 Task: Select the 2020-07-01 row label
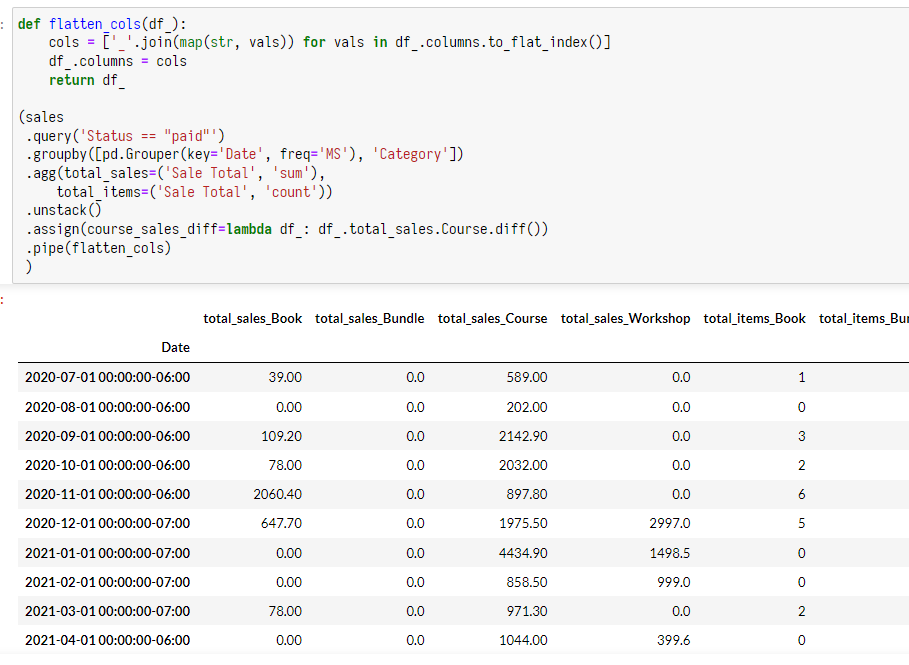click(107, 377)
